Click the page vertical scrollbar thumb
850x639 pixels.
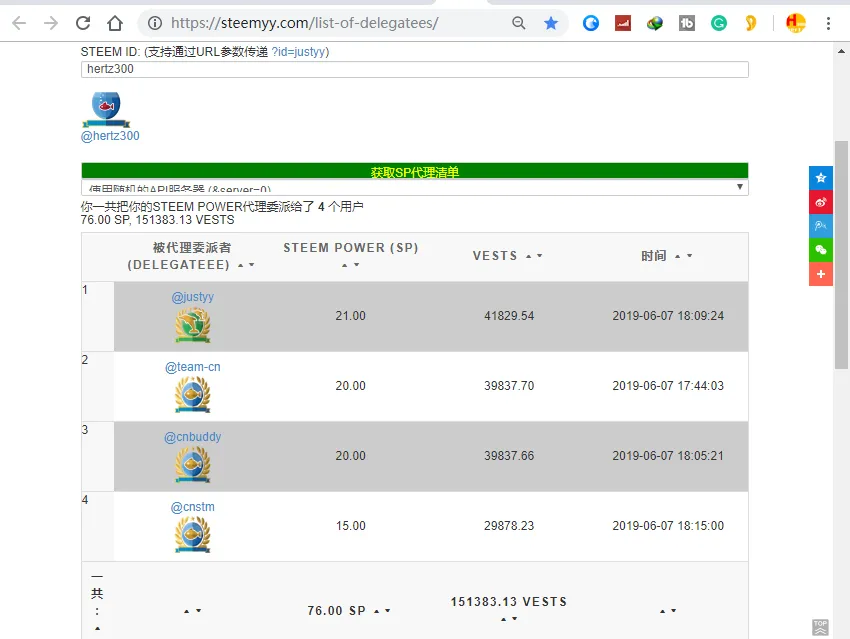click(841, 255)
